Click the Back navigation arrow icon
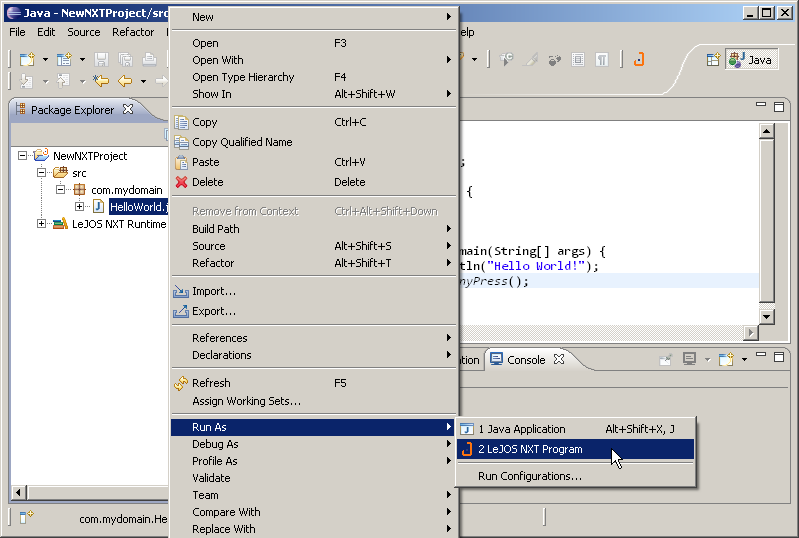Screen dimensions: 799x538 coord(125,80)
